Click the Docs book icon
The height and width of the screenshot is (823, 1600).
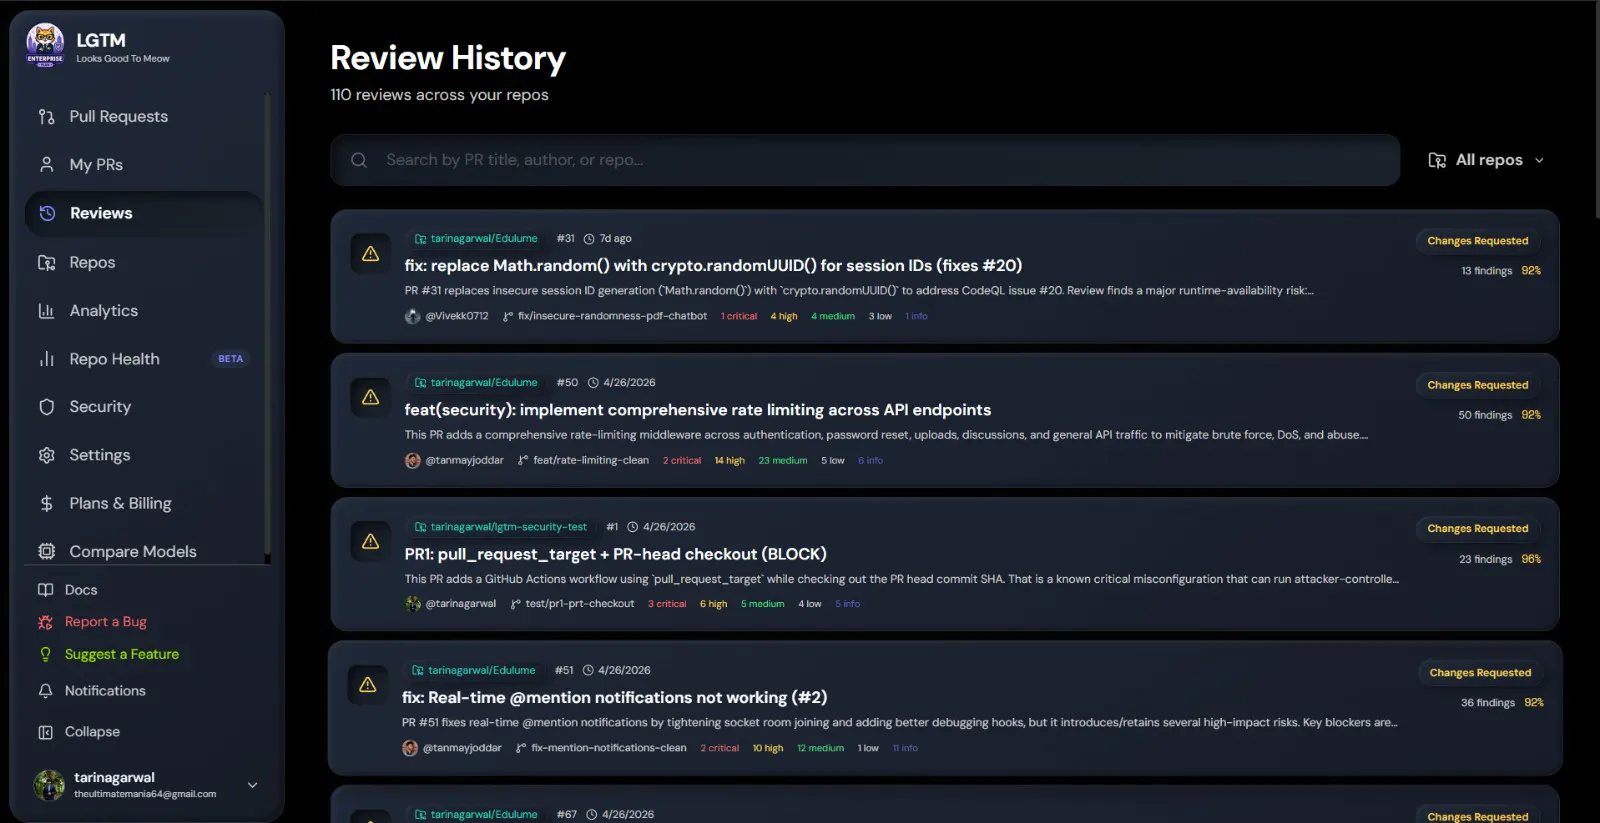pyautogui.click(x=45, y=590)
